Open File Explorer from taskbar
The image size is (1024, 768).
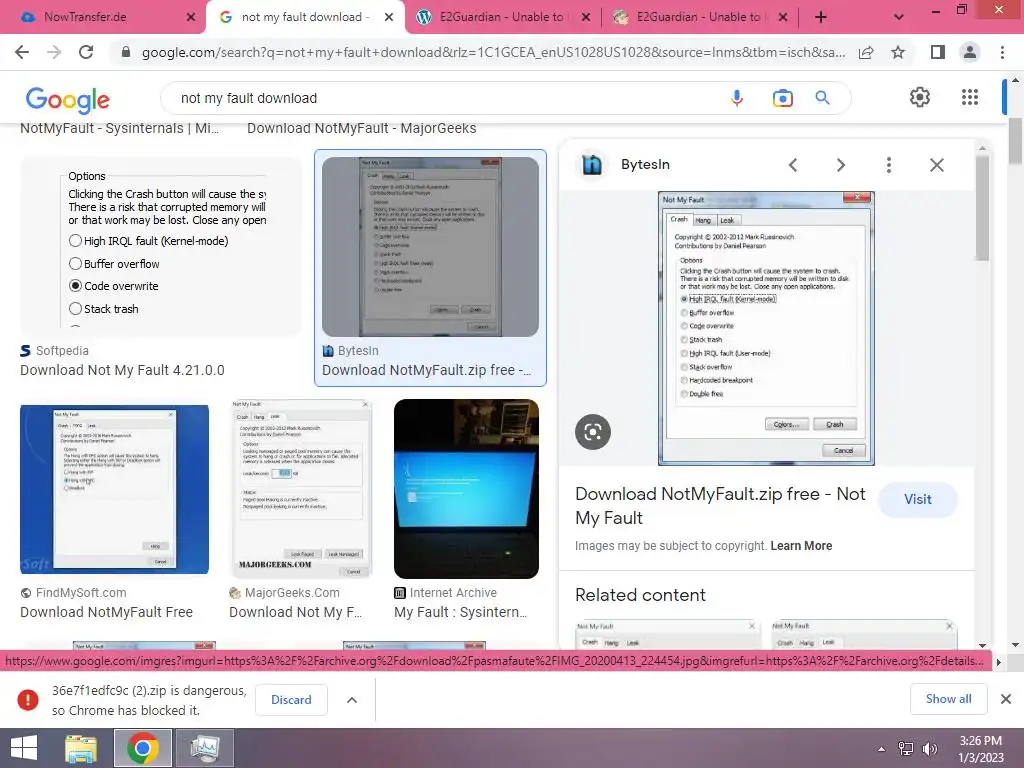(x=81, y=748)
